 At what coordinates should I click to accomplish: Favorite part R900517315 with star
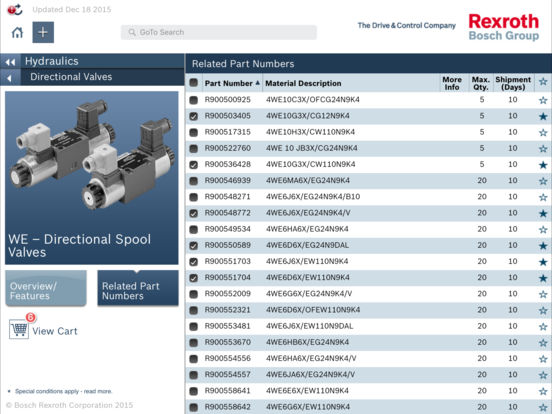point(543,133)
